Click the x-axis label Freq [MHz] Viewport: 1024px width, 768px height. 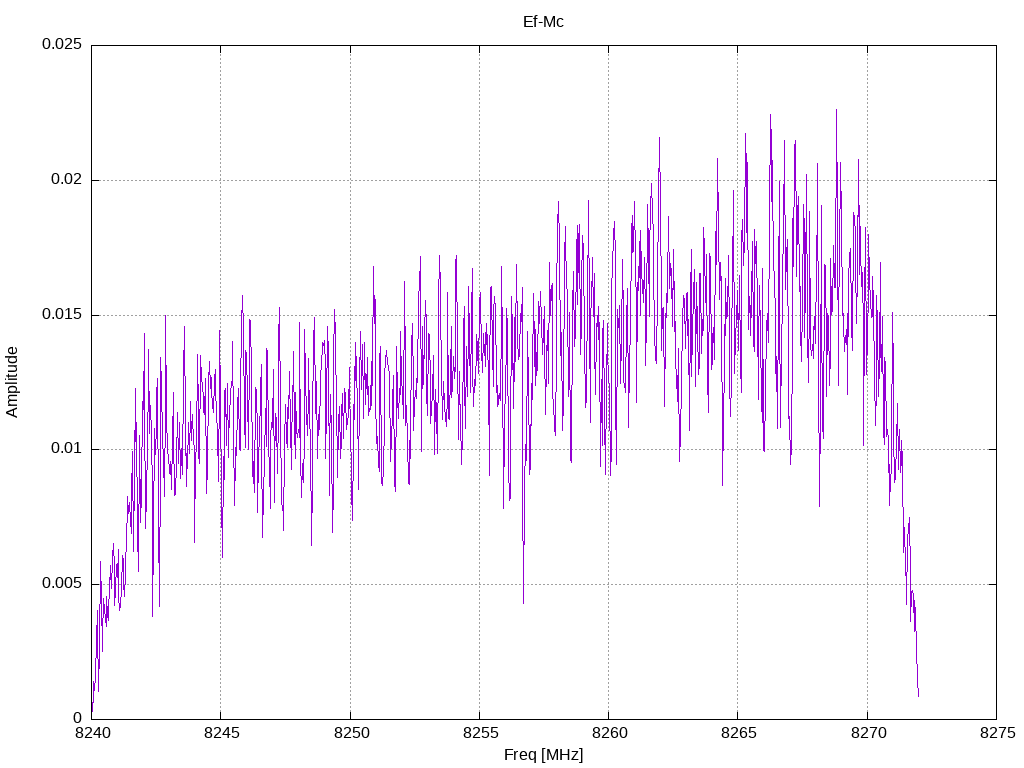(x=543, y=755)
